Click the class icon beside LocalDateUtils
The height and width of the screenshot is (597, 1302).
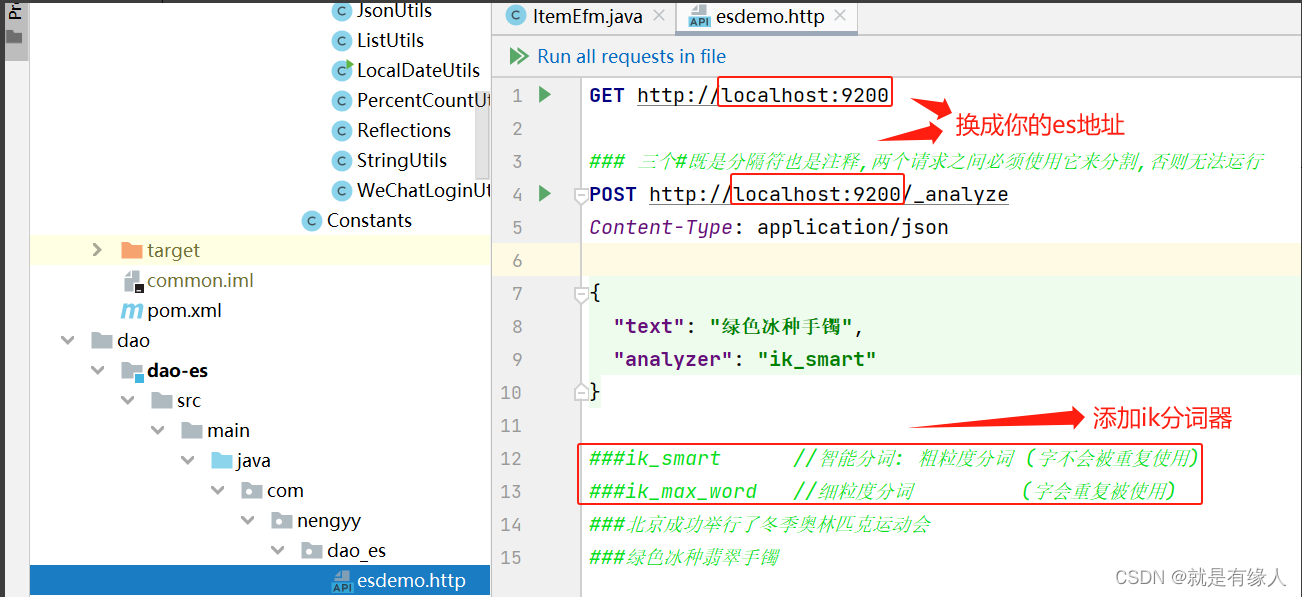tap(342, 71)
